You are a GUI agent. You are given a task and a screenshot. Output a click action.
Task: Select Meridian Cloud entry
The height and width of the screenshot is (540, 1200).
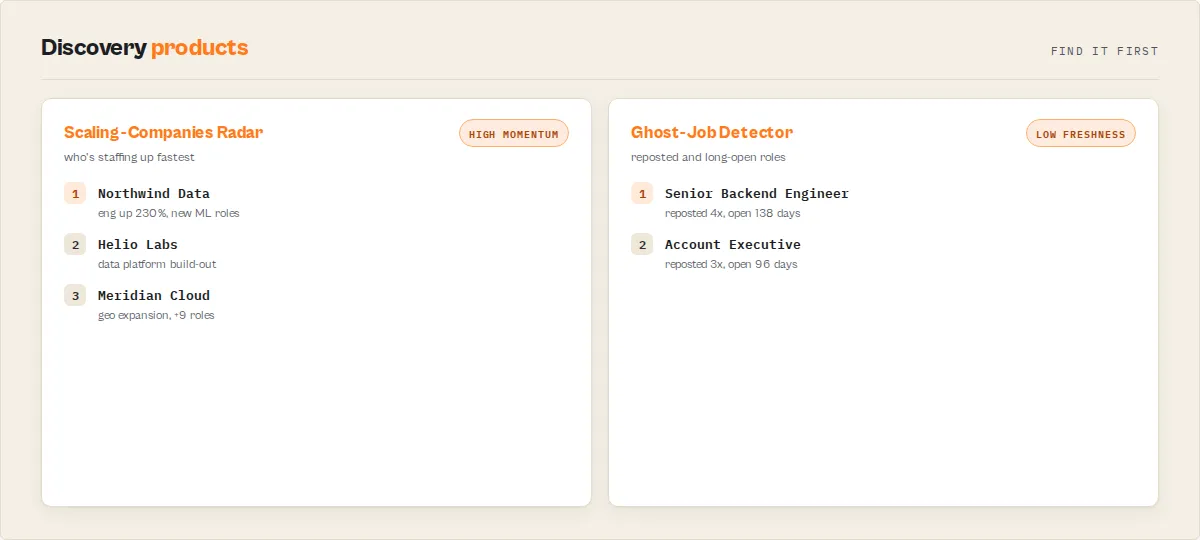tap(154, 295)
